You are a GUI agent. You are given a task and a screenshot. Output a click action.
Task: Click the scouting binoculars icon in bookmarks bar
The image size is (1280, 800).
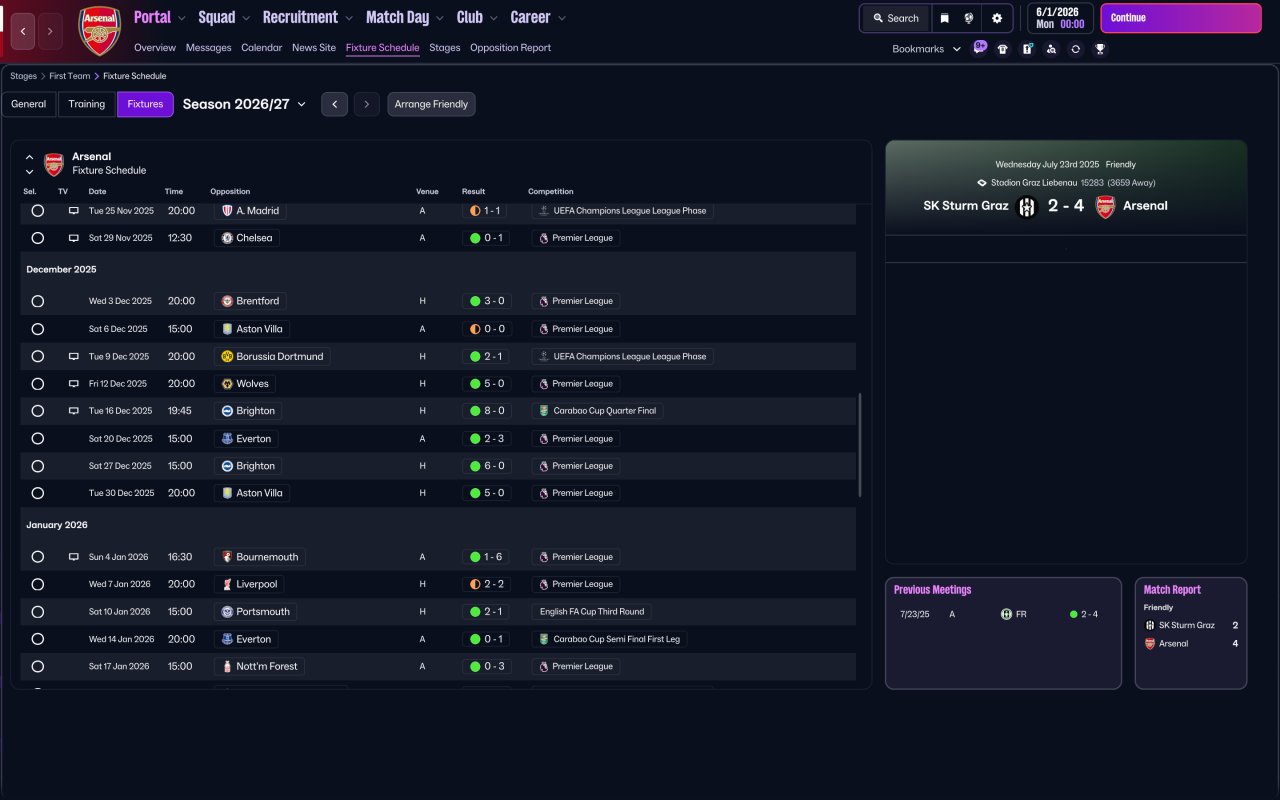coord(1051,49)
